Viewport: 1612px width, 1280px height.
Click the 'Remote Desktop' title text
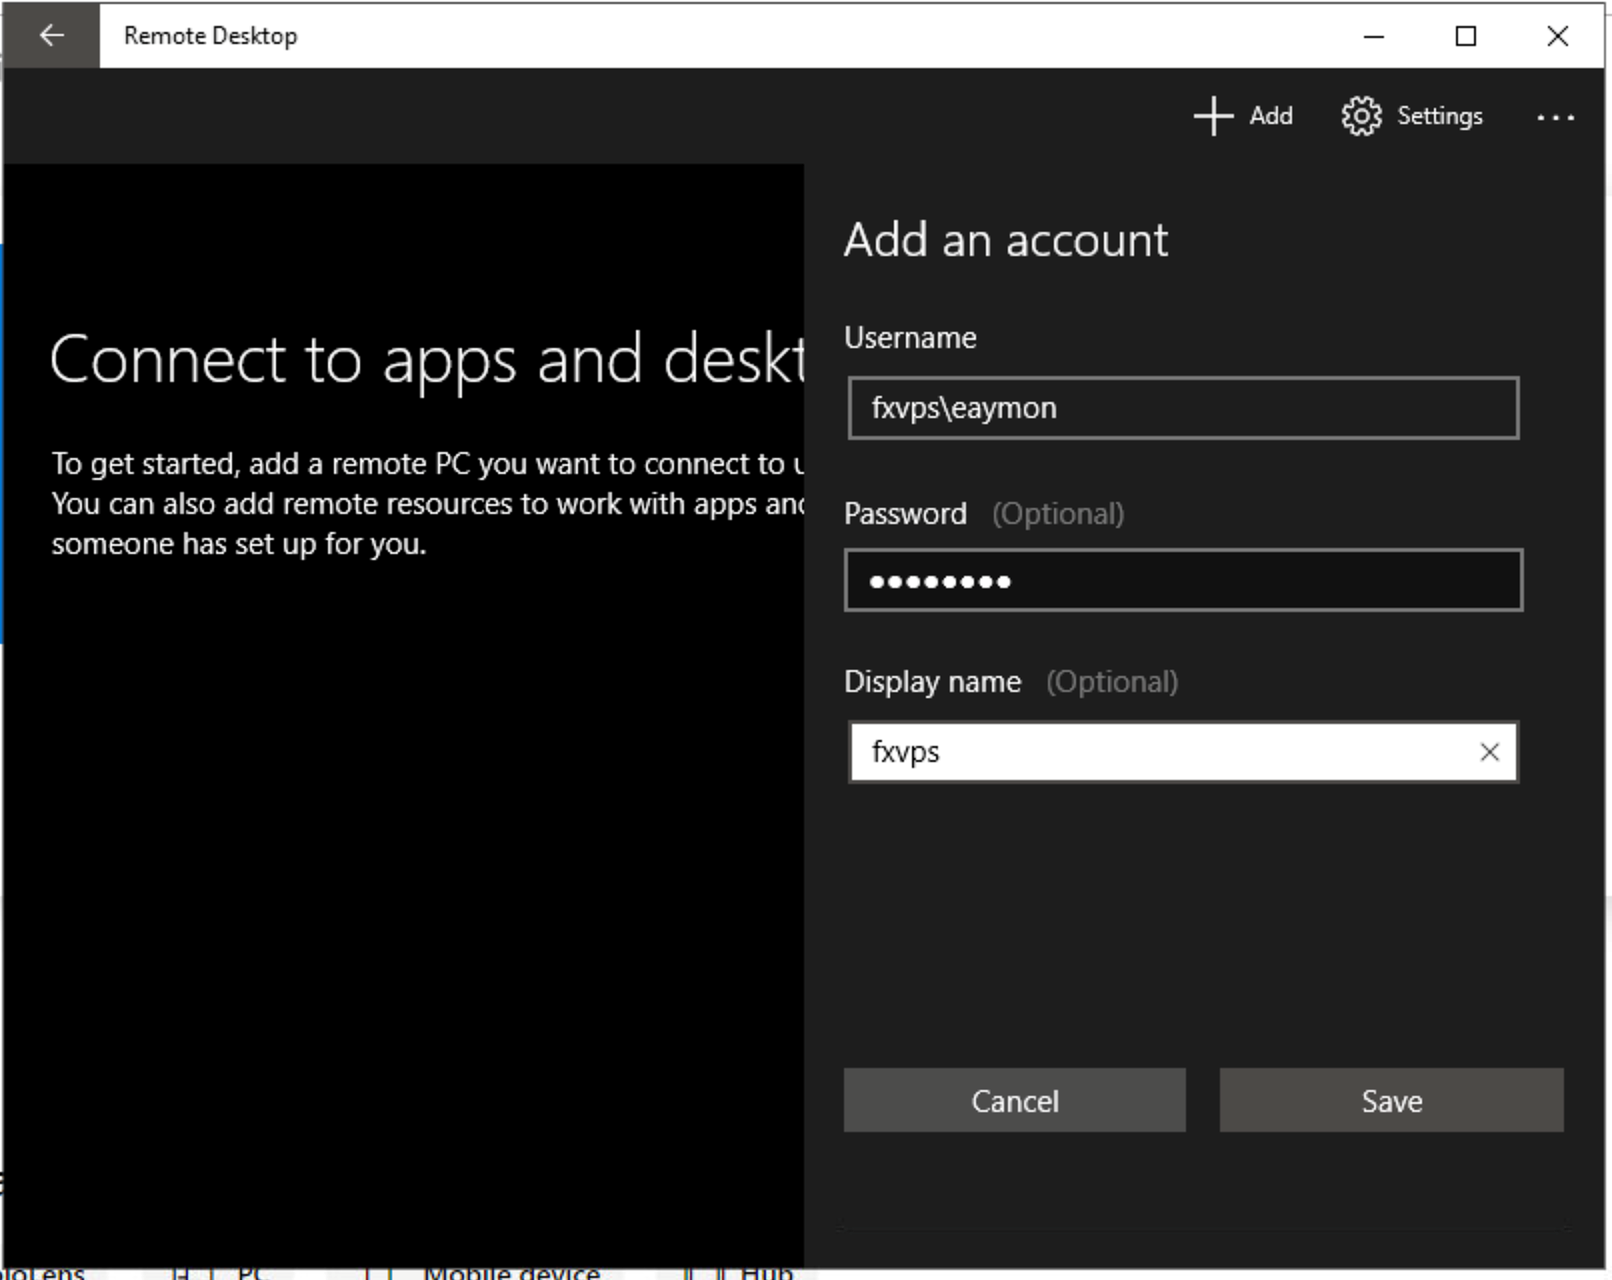pos(210,36)
